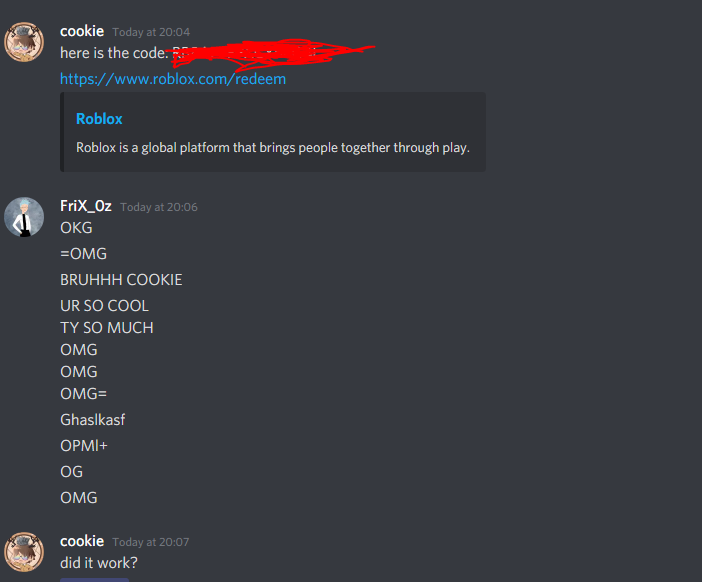Click the "TY SO MUCH" message

point(107,328)
